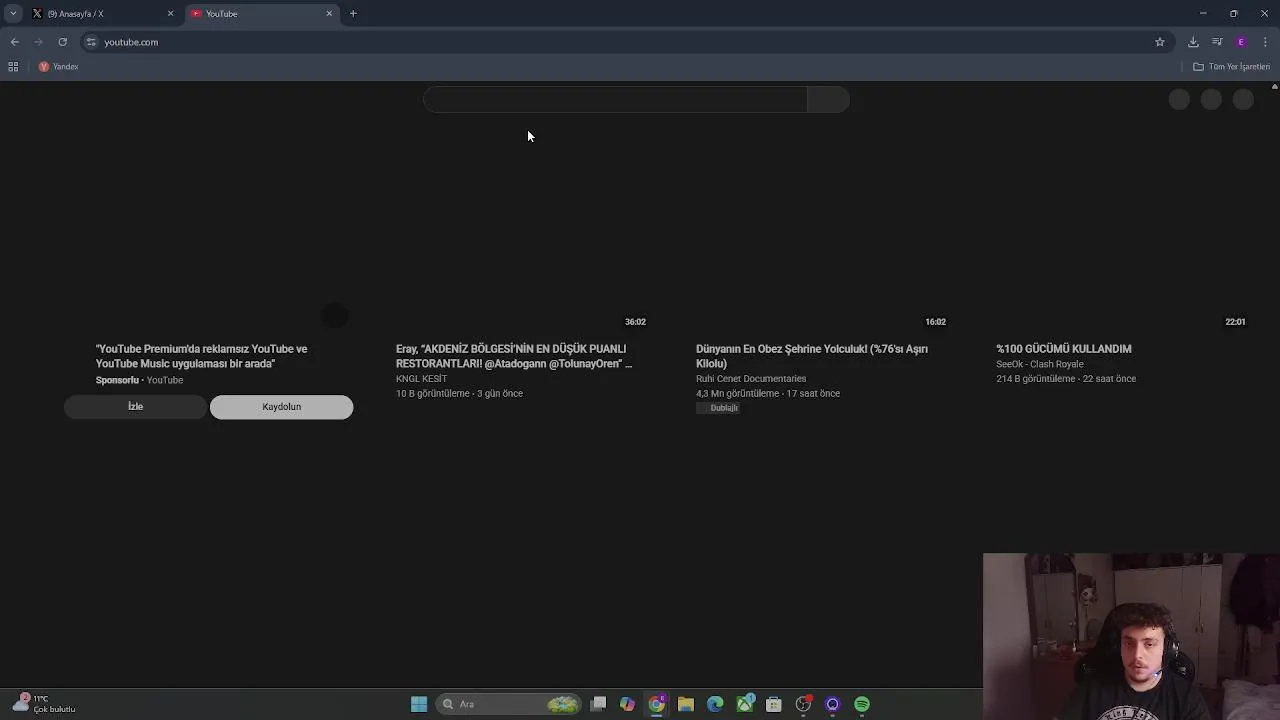The image size is (1280, 720).
Task: Click the Kaydolun button
Action: [281, 407]
